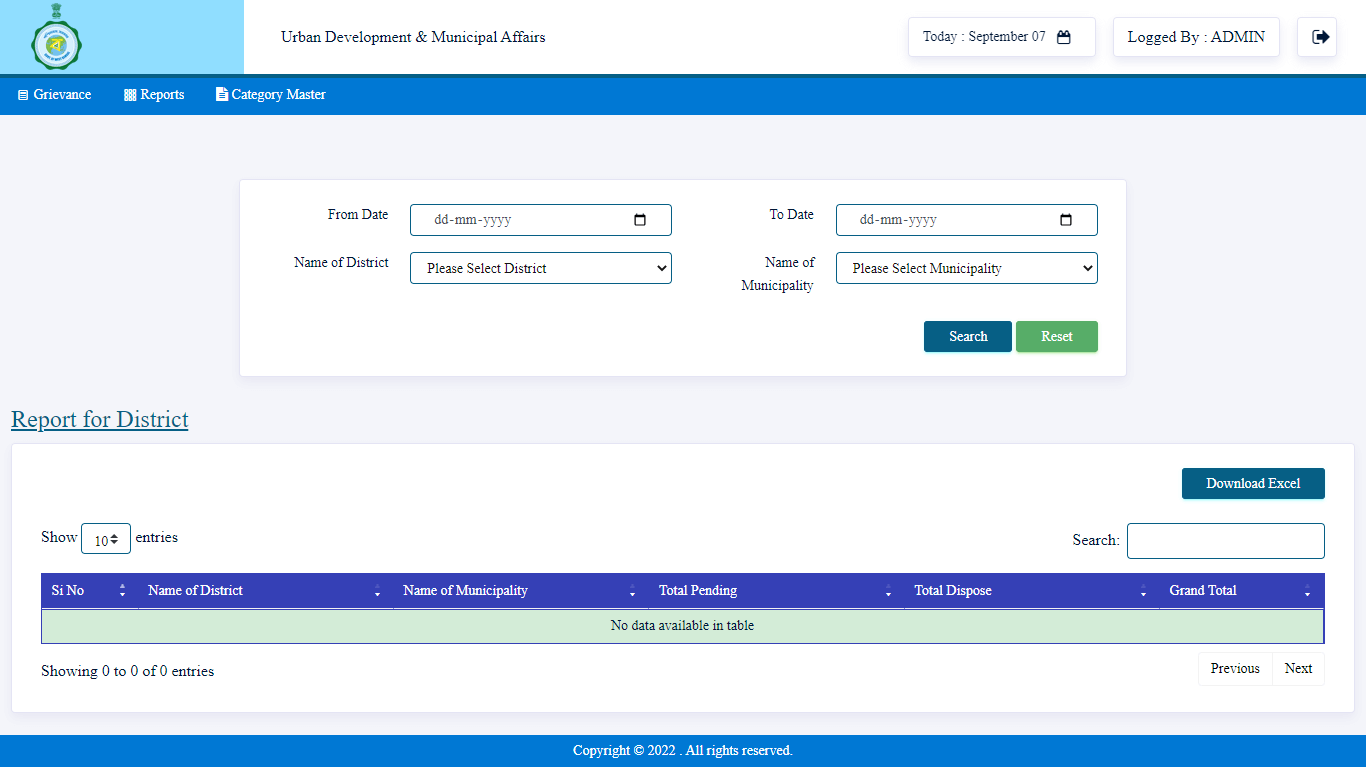Sort by Total Pending arrows

click(888, 591)
